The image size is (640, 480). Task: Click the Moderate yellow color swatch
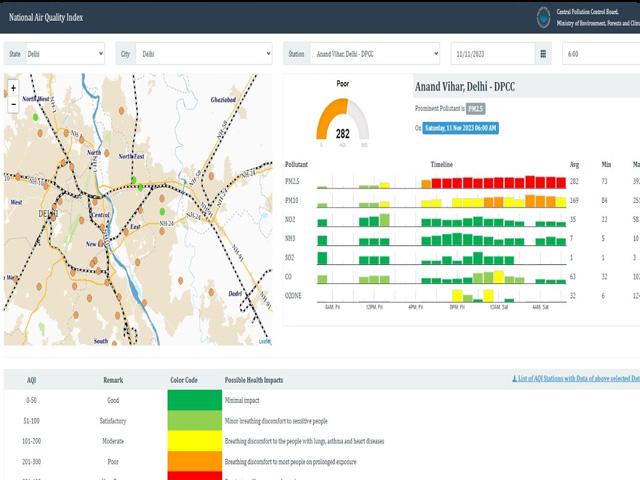pyautogui.click(x=195, y=441)
